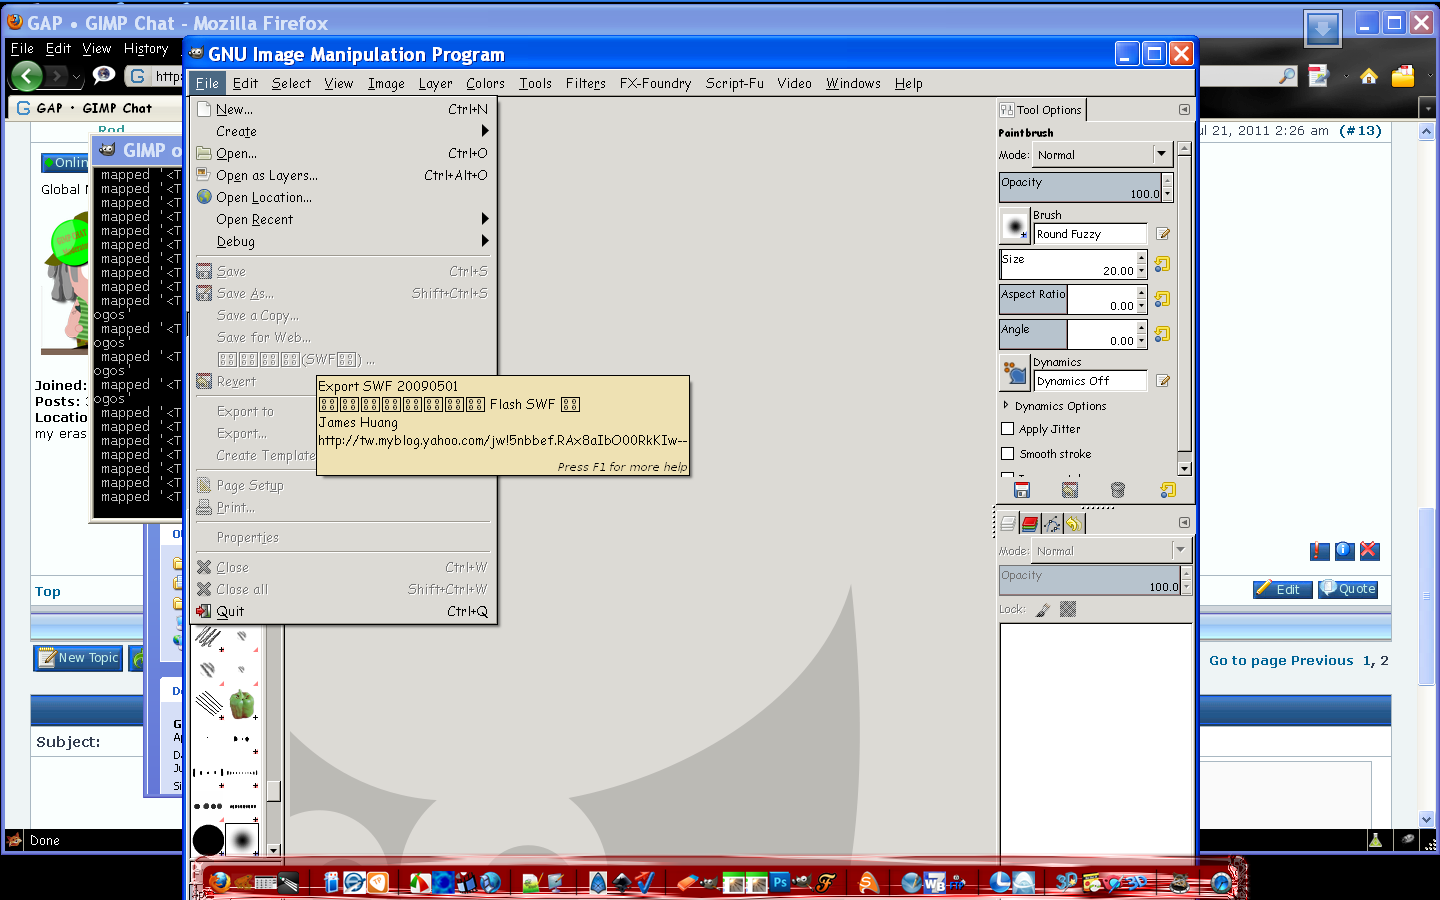
Task: Click Opacity stepper in Tool Options
Action: pos(1167,188)
